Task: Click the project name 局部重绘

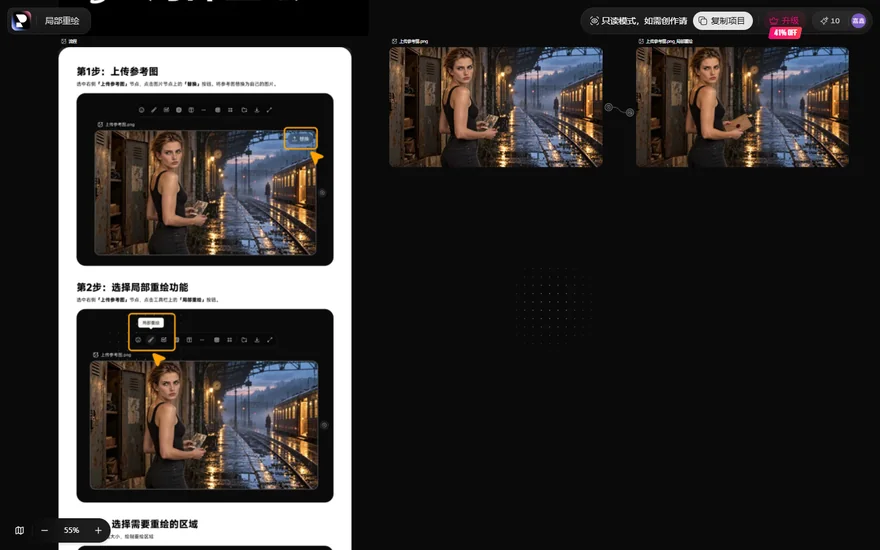Action: (62, 21)
